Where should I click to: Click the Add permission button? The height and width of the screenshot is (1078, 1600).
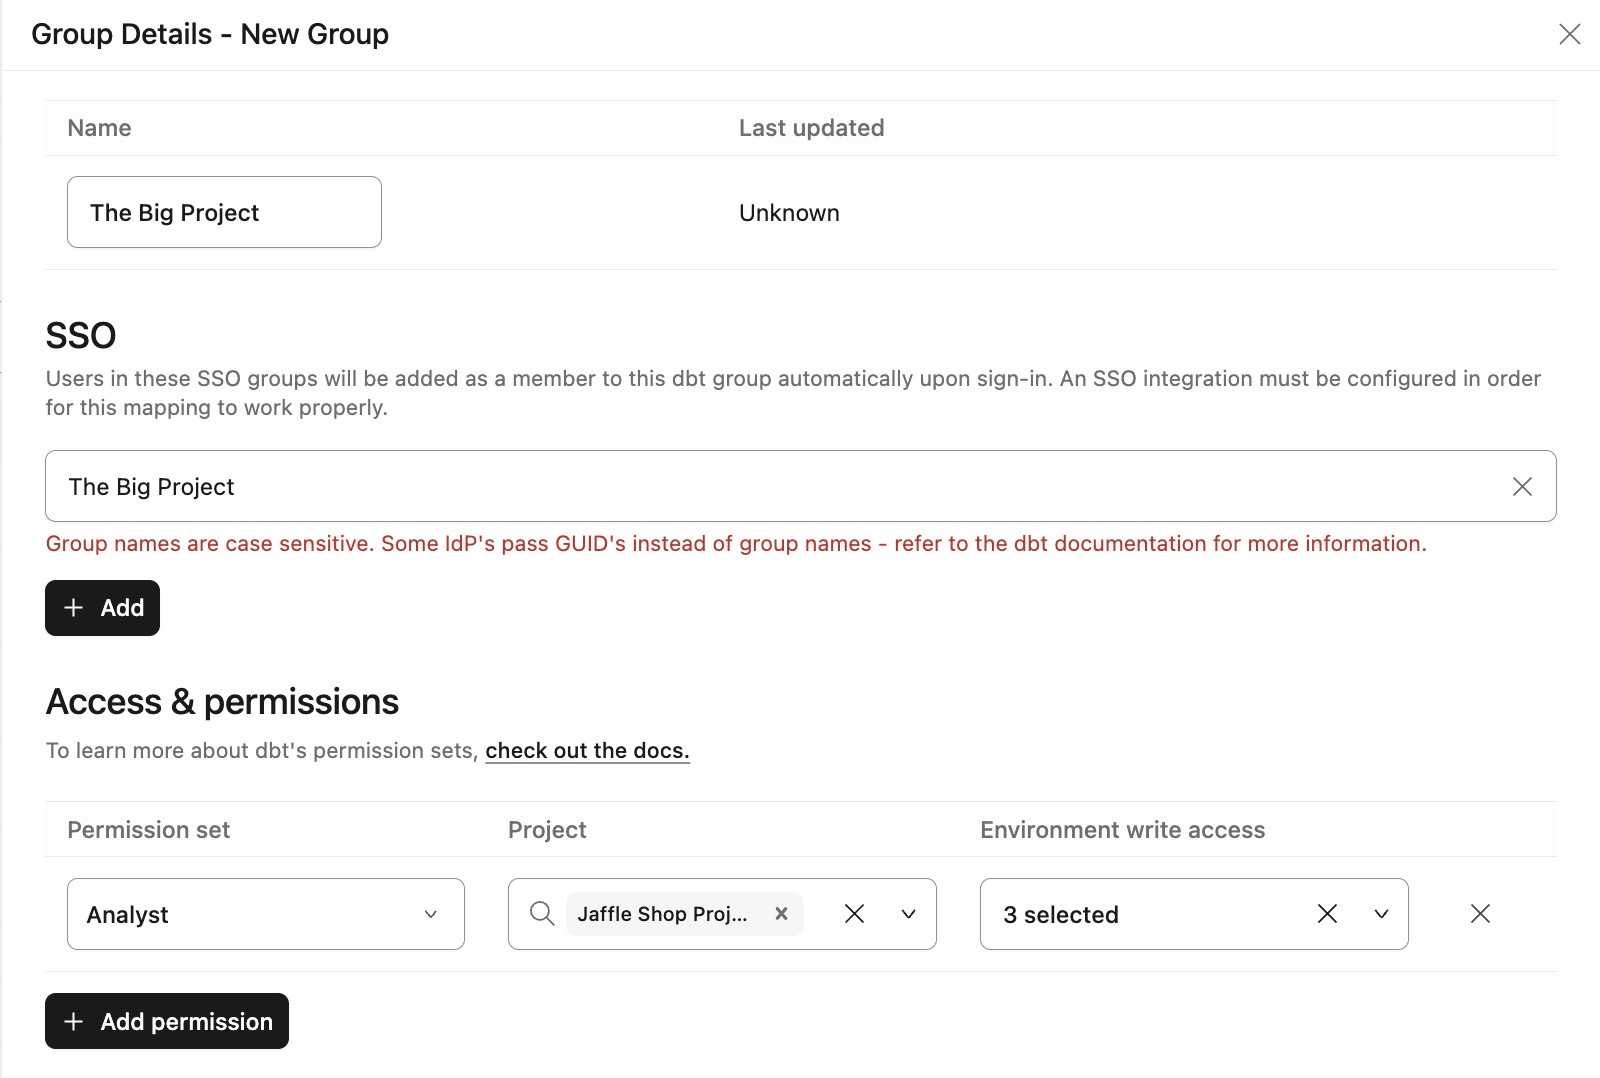(x=166, y=1021)
